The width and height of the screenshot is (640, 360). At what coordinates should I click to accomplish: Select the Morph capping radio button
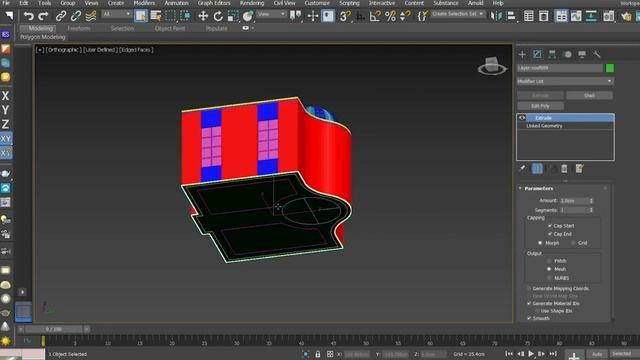pos(540,243)
